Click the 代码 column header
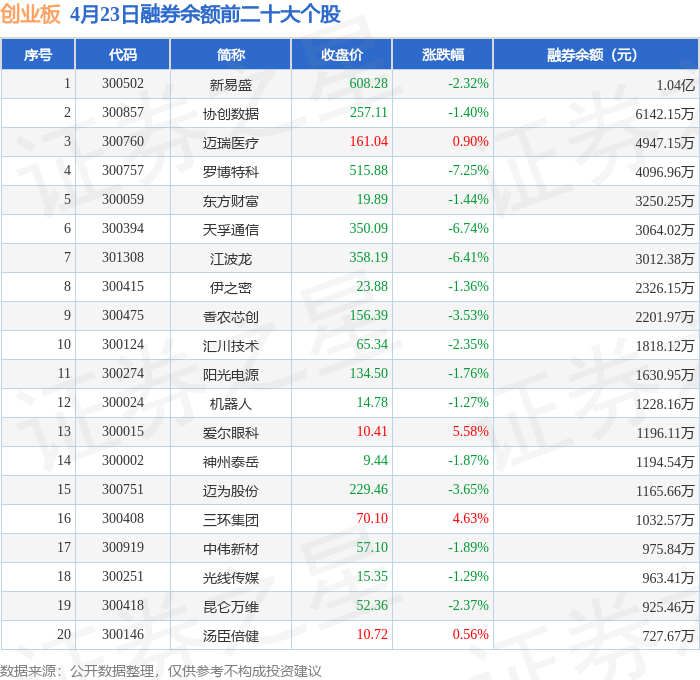 123,54
